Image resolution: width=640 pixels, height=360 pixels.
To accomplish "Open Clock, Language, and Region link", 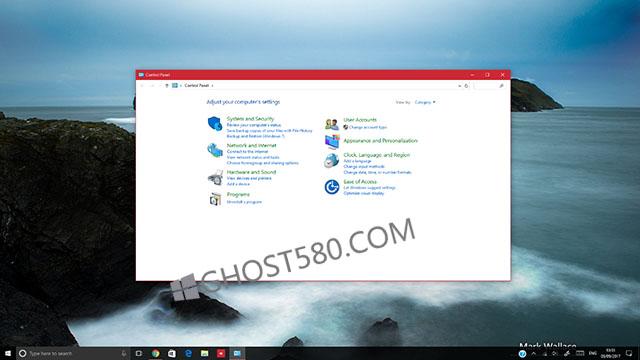I will pyautogui.click(x=377, y=155).
